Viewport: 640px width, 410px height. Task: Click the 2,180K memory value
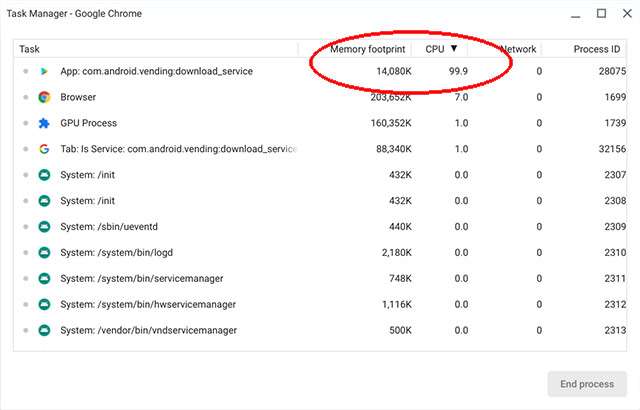point(396,253)
